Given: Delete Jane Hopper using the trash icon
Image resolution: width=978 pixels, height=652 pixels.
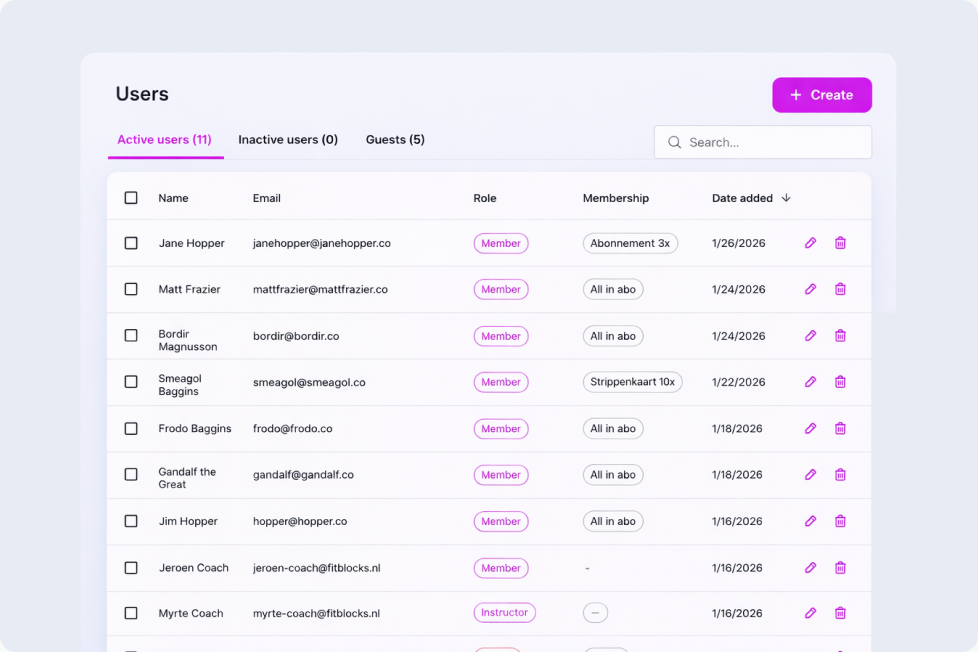Looking at the screenshot, I should point(840,243).
